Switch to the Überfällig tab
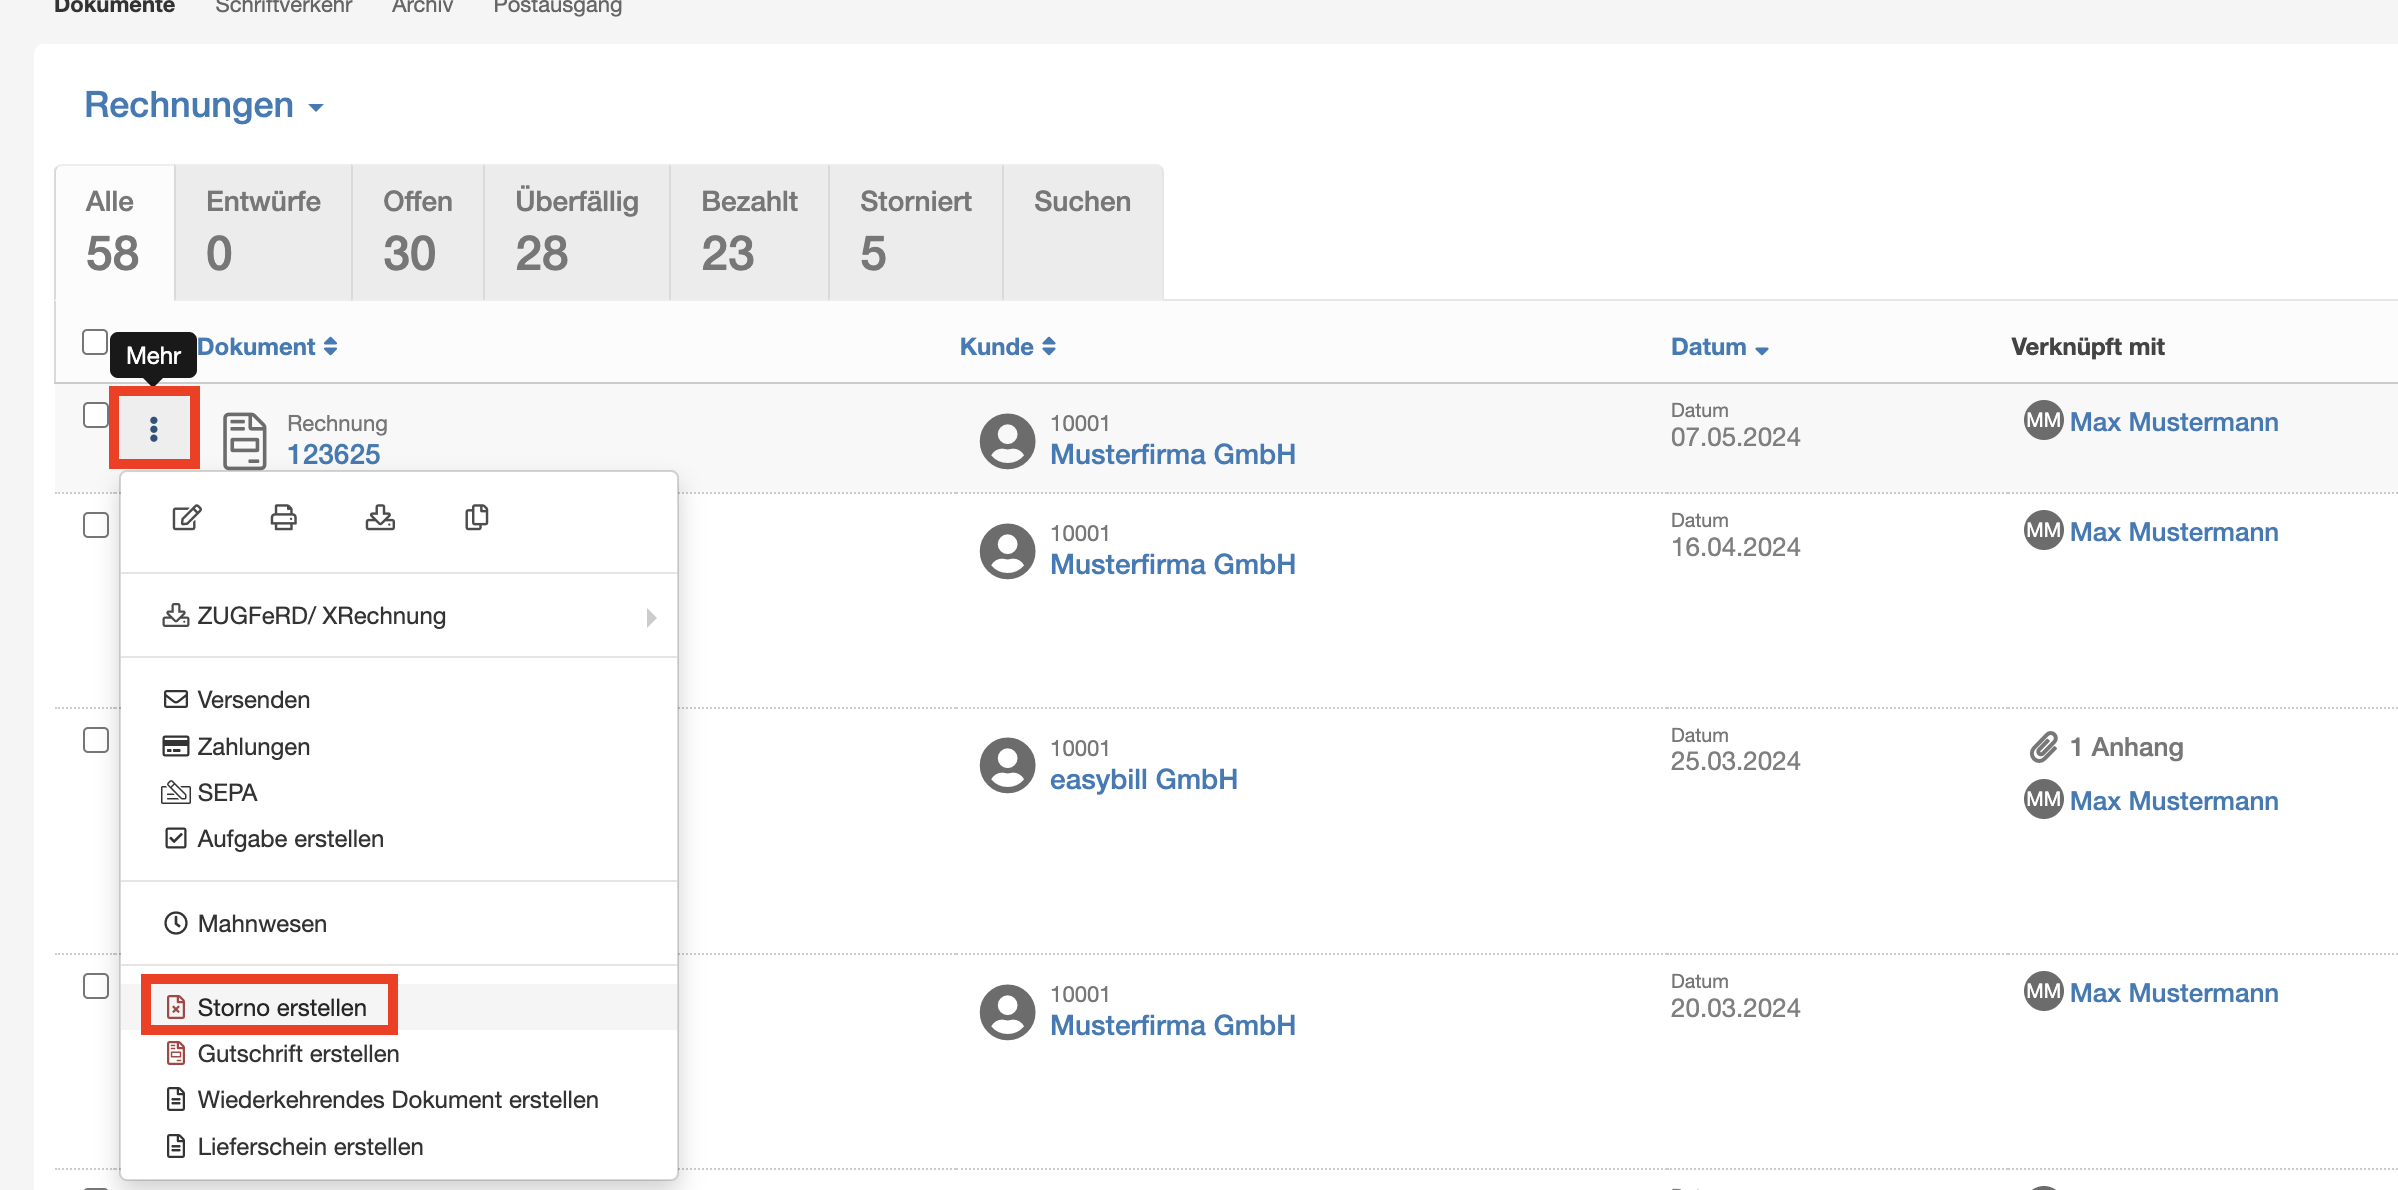Image resolution: width=2398 pixels, height=1190 pixels. pyautogui.click(x=577, y=231)
